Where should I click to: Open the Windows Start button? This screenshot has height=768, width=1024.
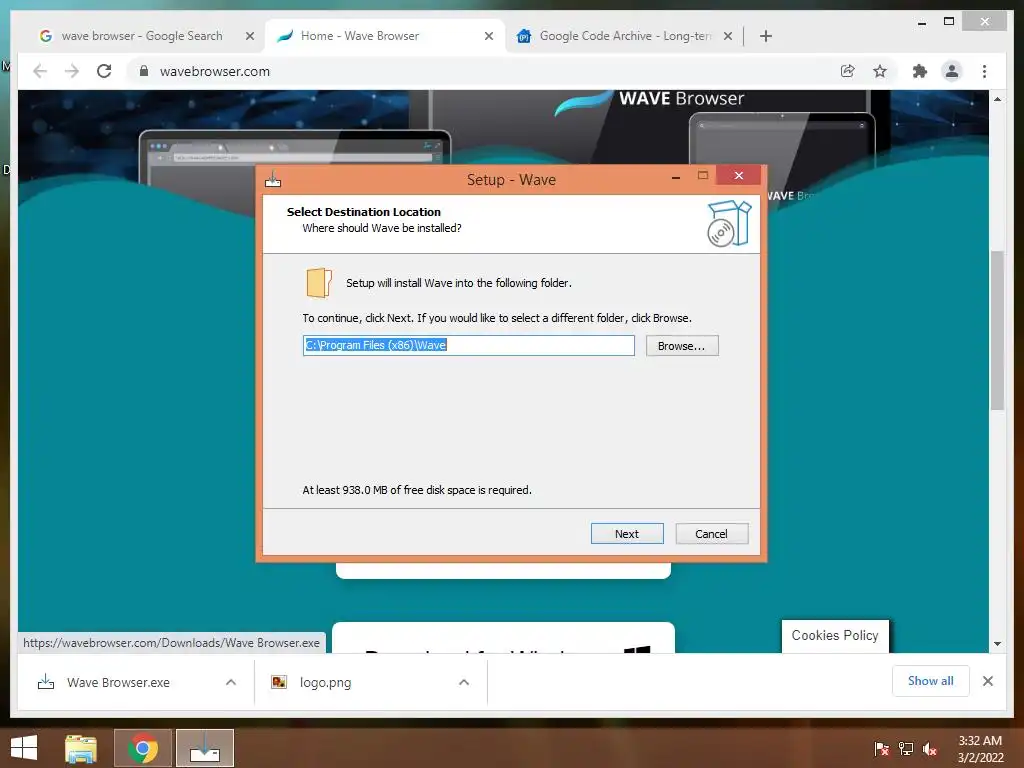coord(24,748)
